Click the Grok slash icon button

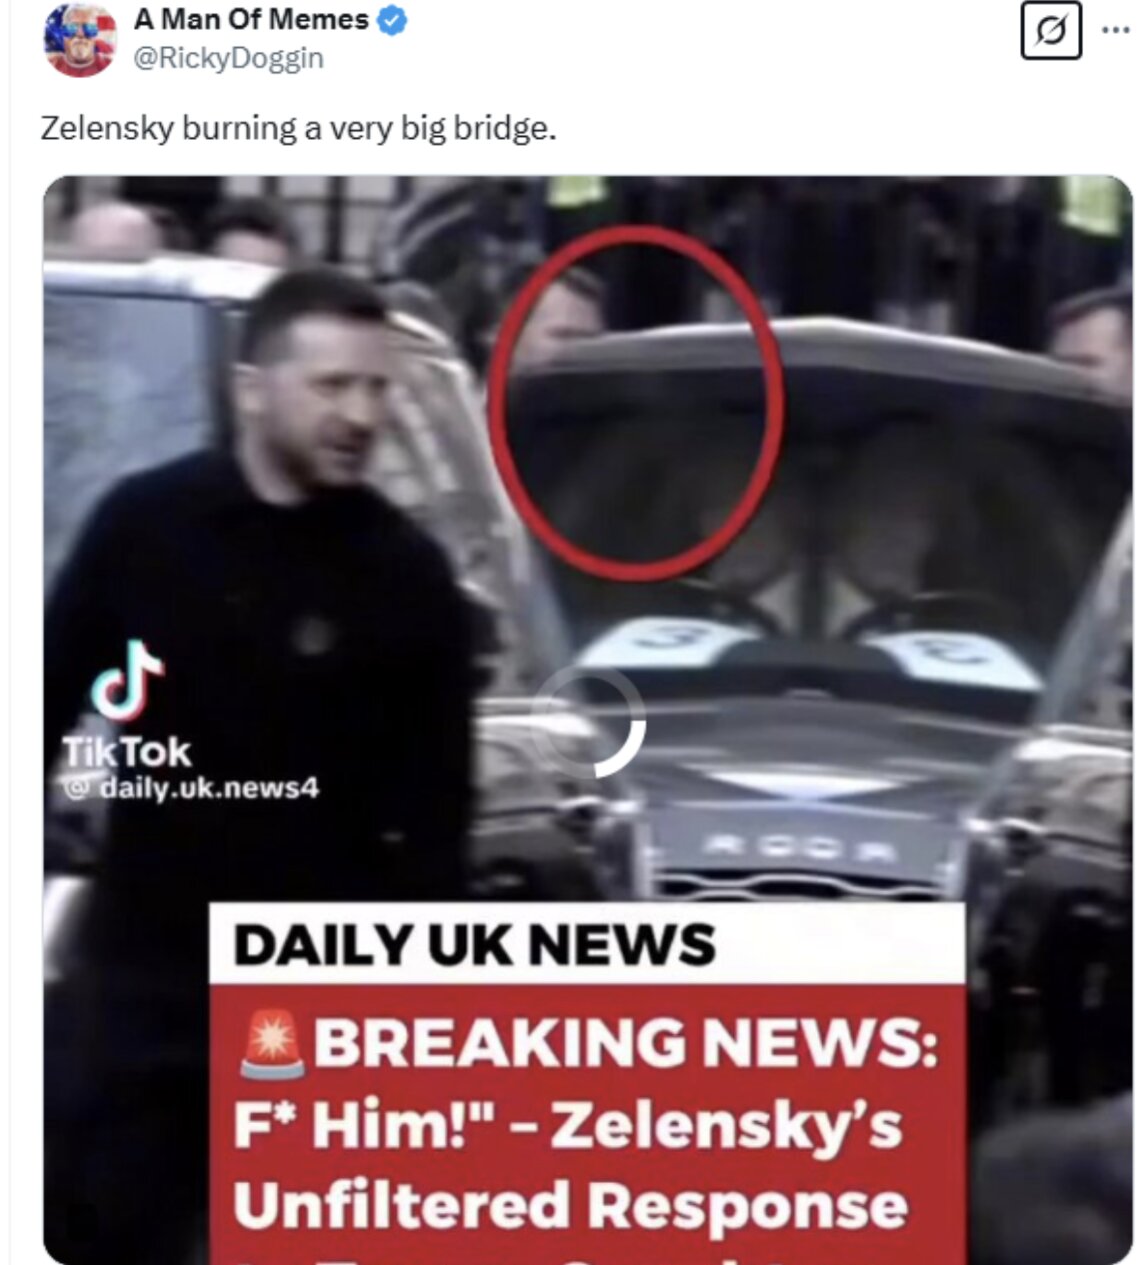(1051, 31)
